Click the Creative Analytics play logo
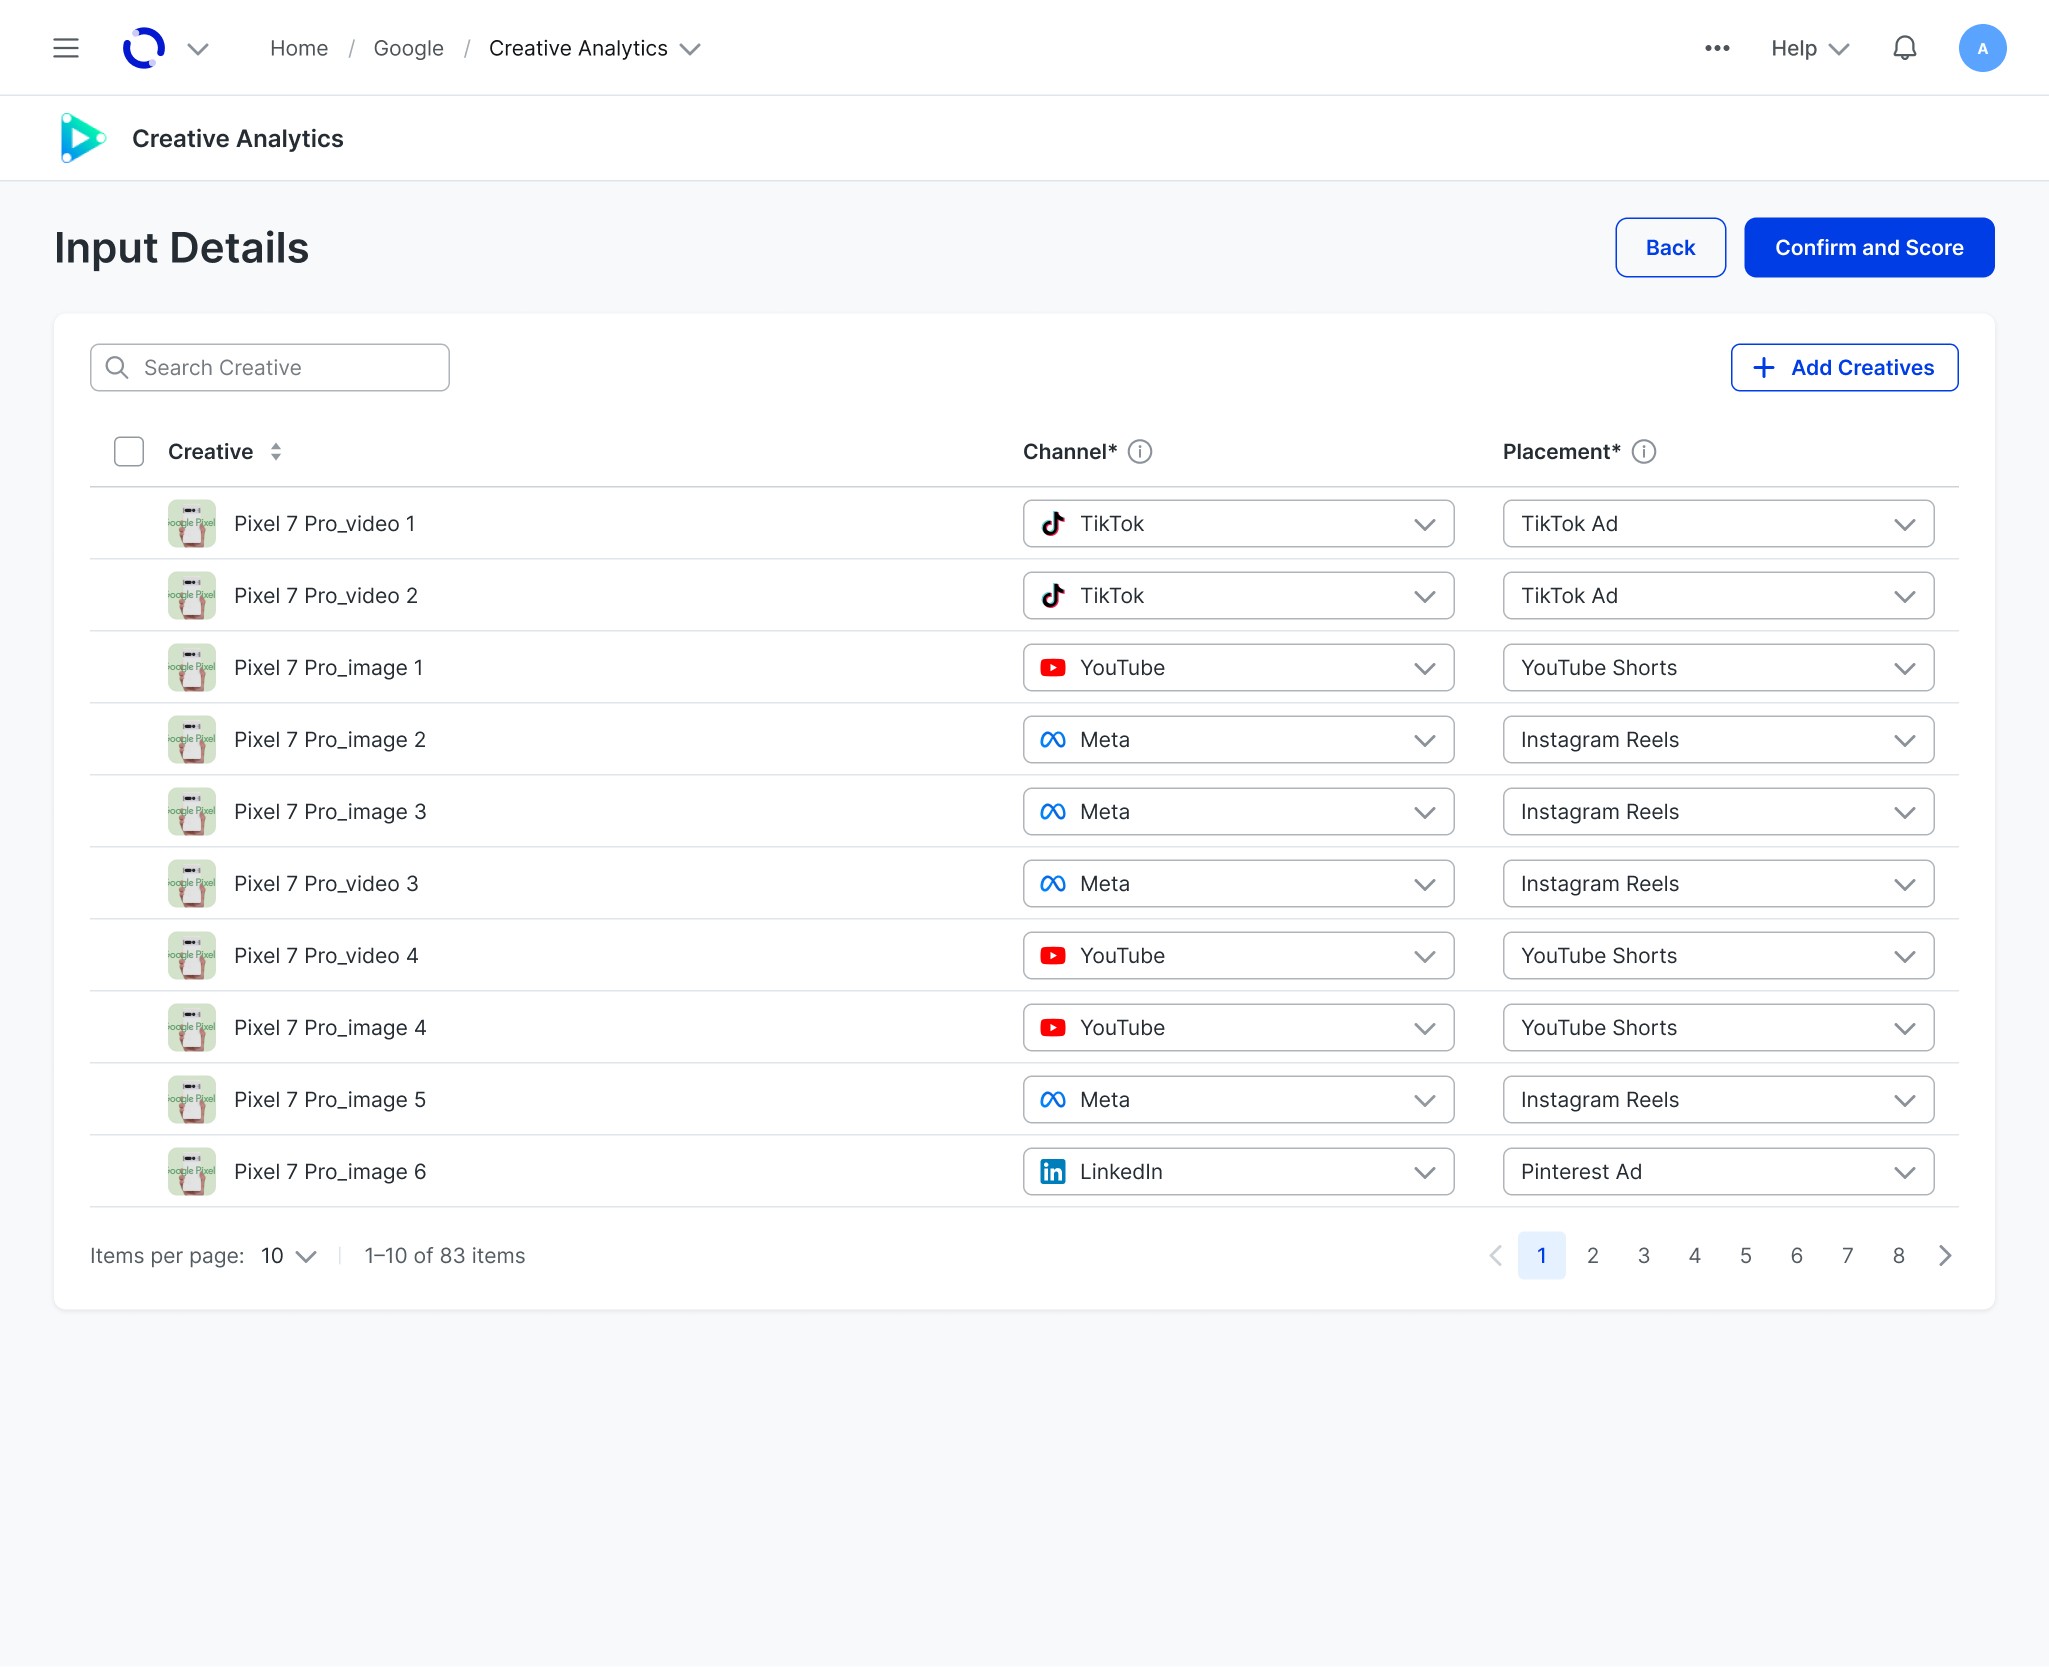 (x=82, y=138)
